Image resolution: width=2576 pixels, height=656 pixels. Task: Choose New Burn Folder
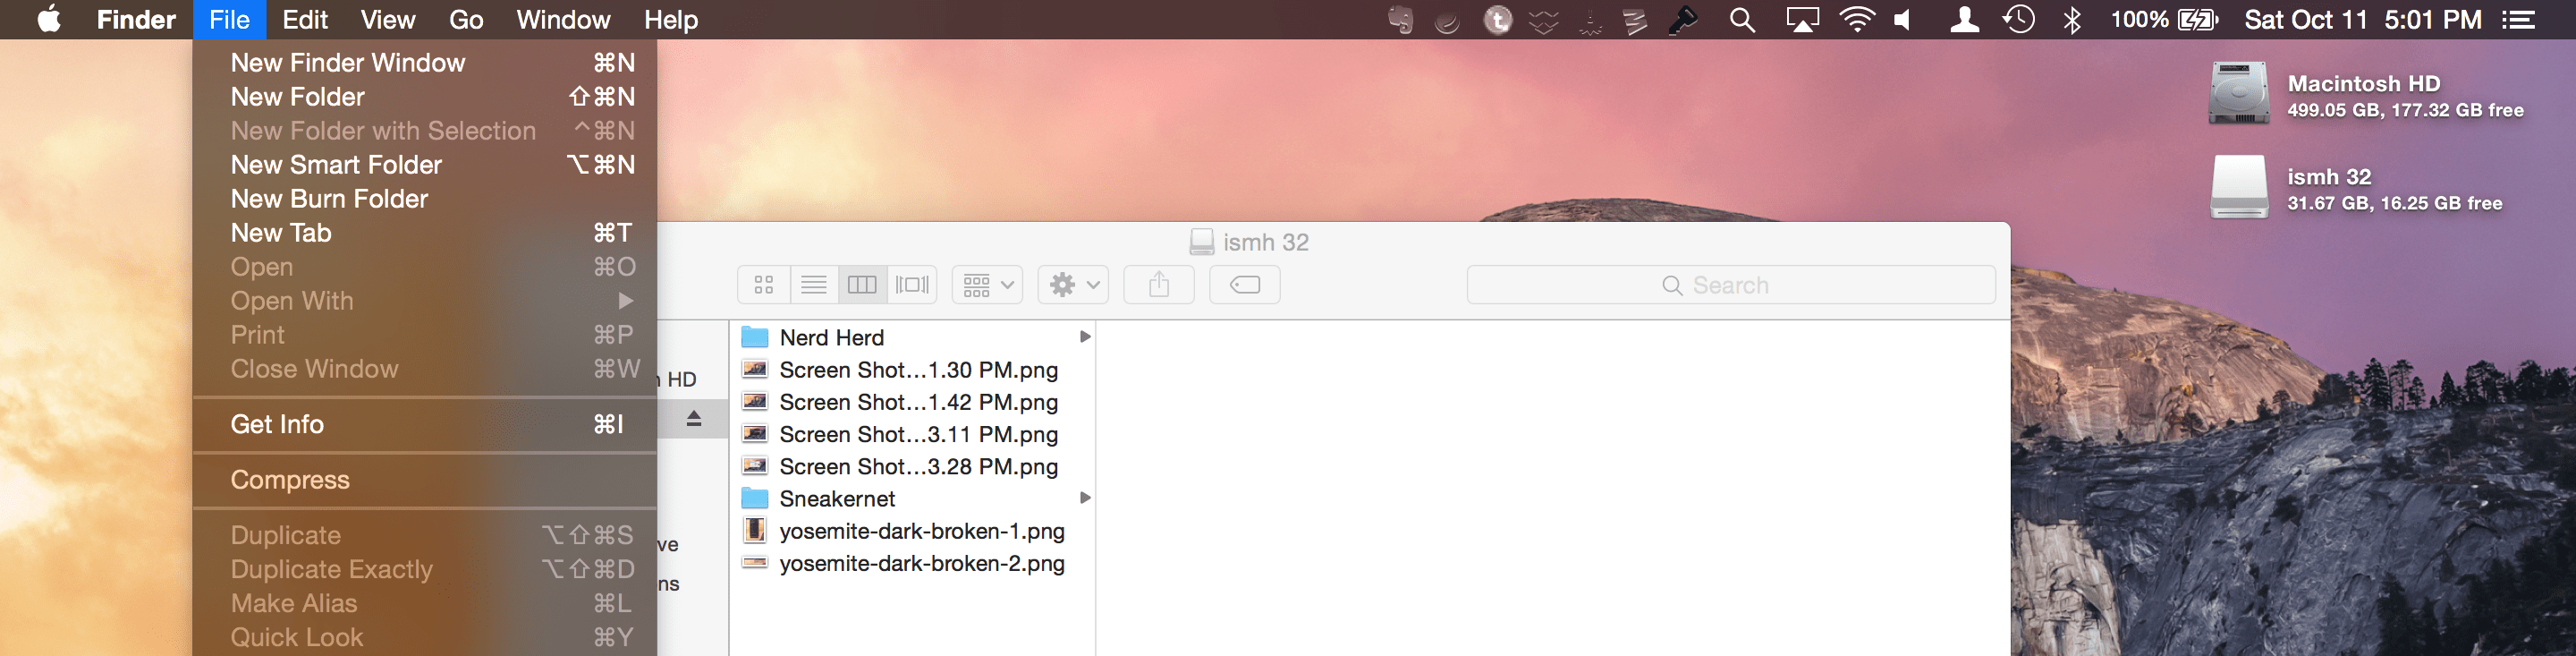pos(425,199)
